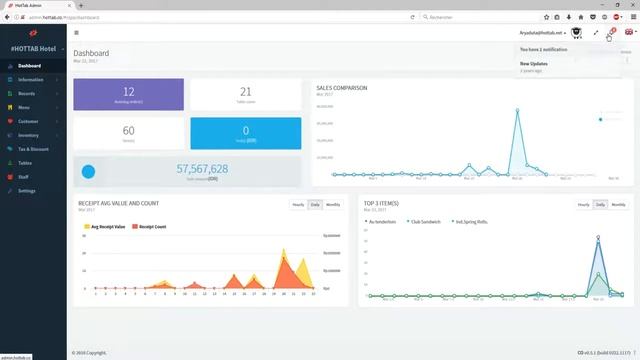Image resolution: width=640 pixels, height=360 pixels.
Task: Click the Records sidebar icon
Action: [10, 93]
